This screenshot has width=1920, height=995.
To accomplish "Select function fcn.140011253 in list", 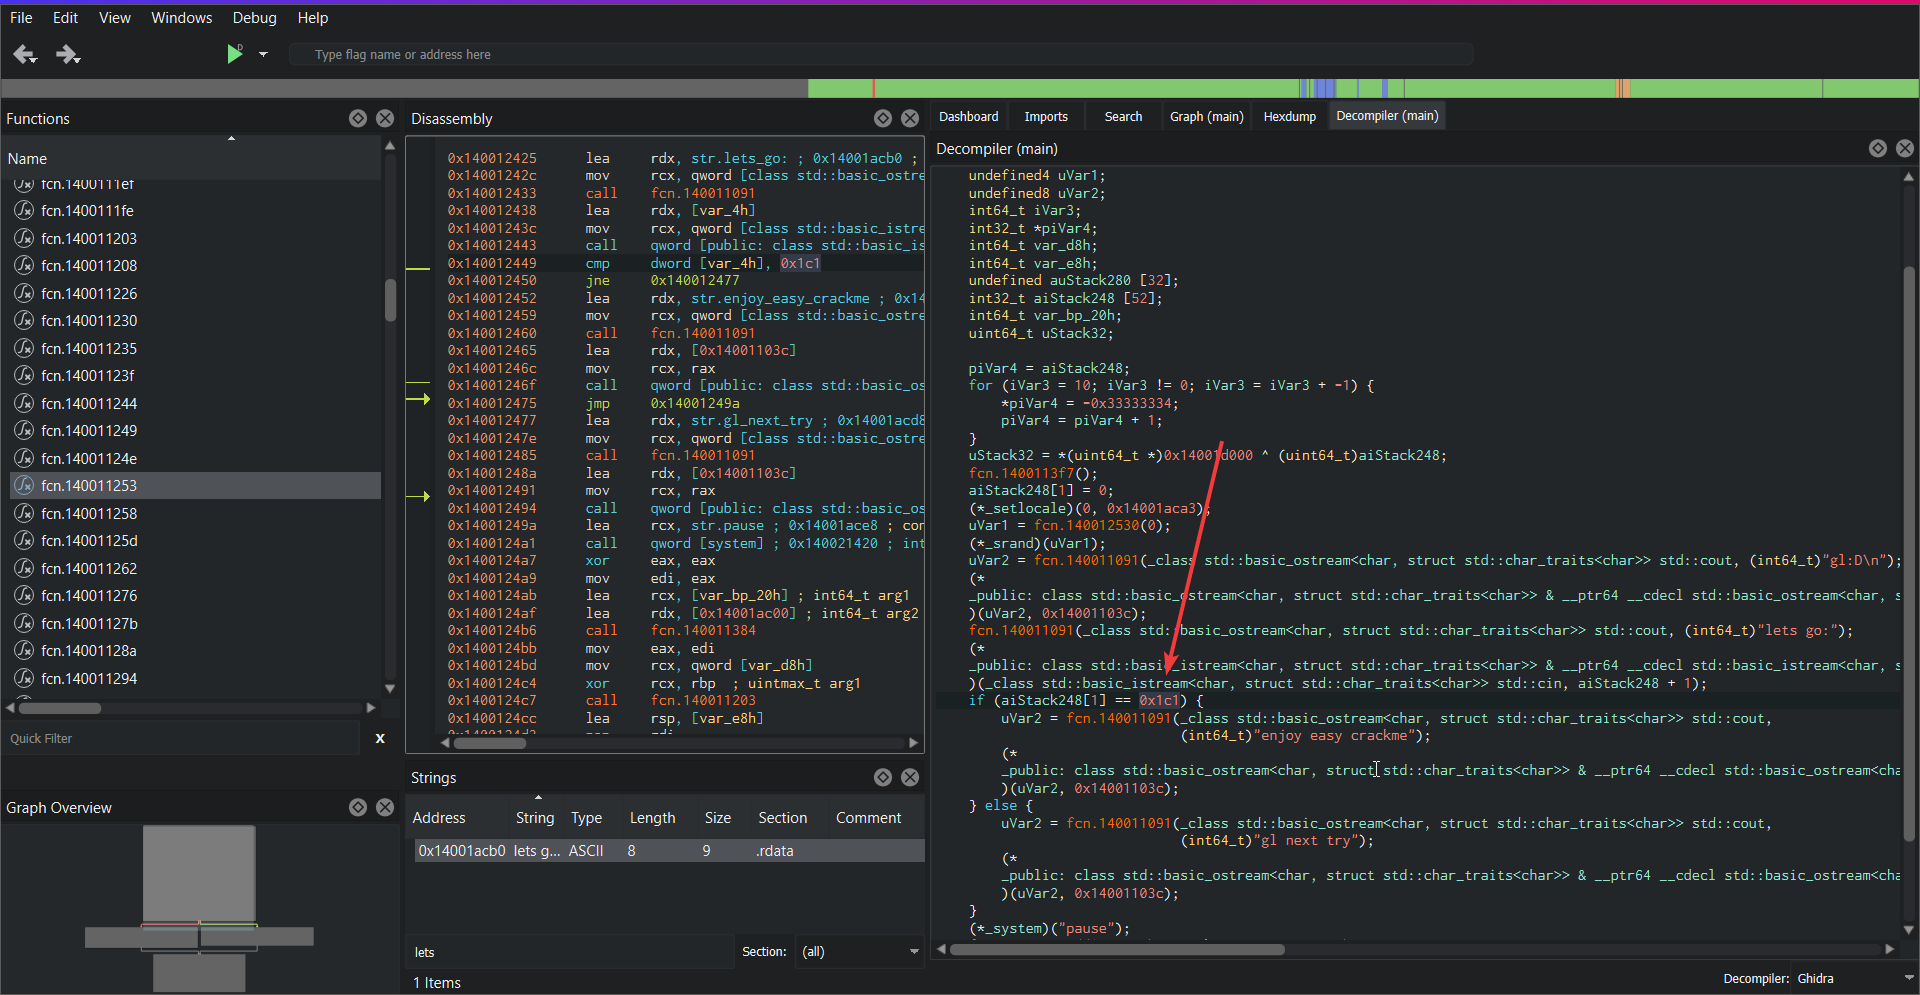I will (x=195, y=485).
